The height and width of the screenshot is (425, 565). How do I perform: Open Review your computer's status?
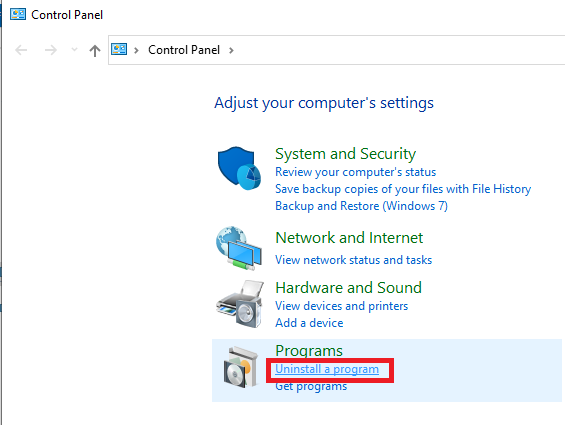[355, 172]
